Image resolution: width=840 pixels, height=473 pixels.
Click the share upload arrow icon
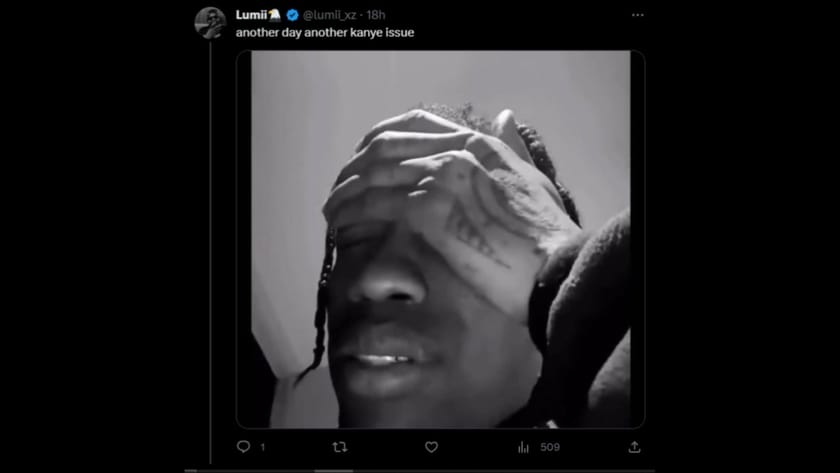pos(634,447)
